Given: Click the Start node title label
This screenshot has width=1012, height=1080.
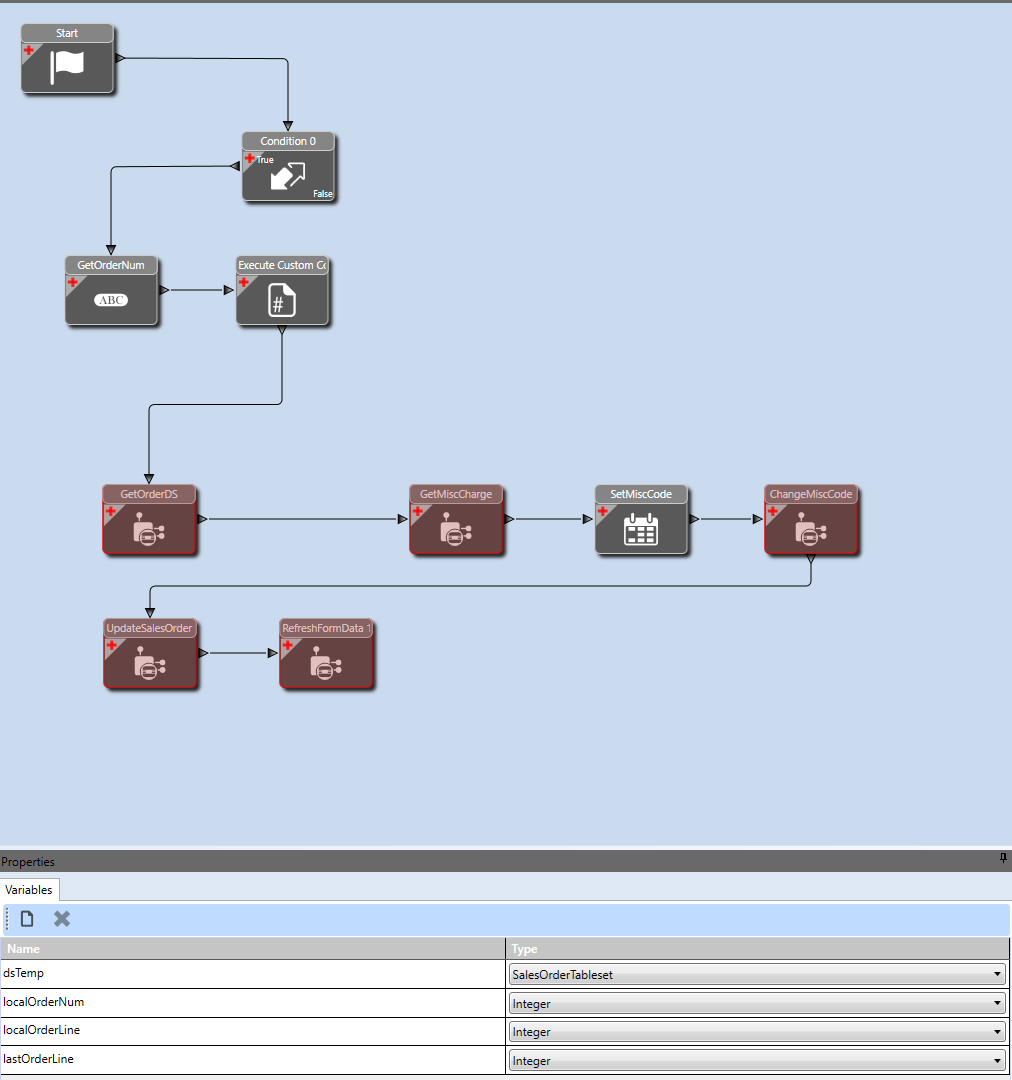Looking at the screenshot, I should point(67,33).
